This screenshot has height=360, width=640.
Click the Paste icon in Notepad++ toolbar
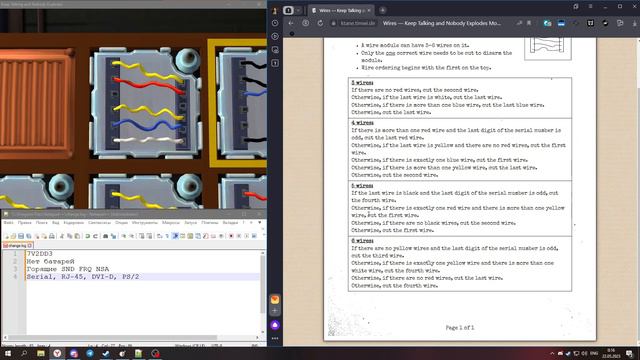pos(77,236)
